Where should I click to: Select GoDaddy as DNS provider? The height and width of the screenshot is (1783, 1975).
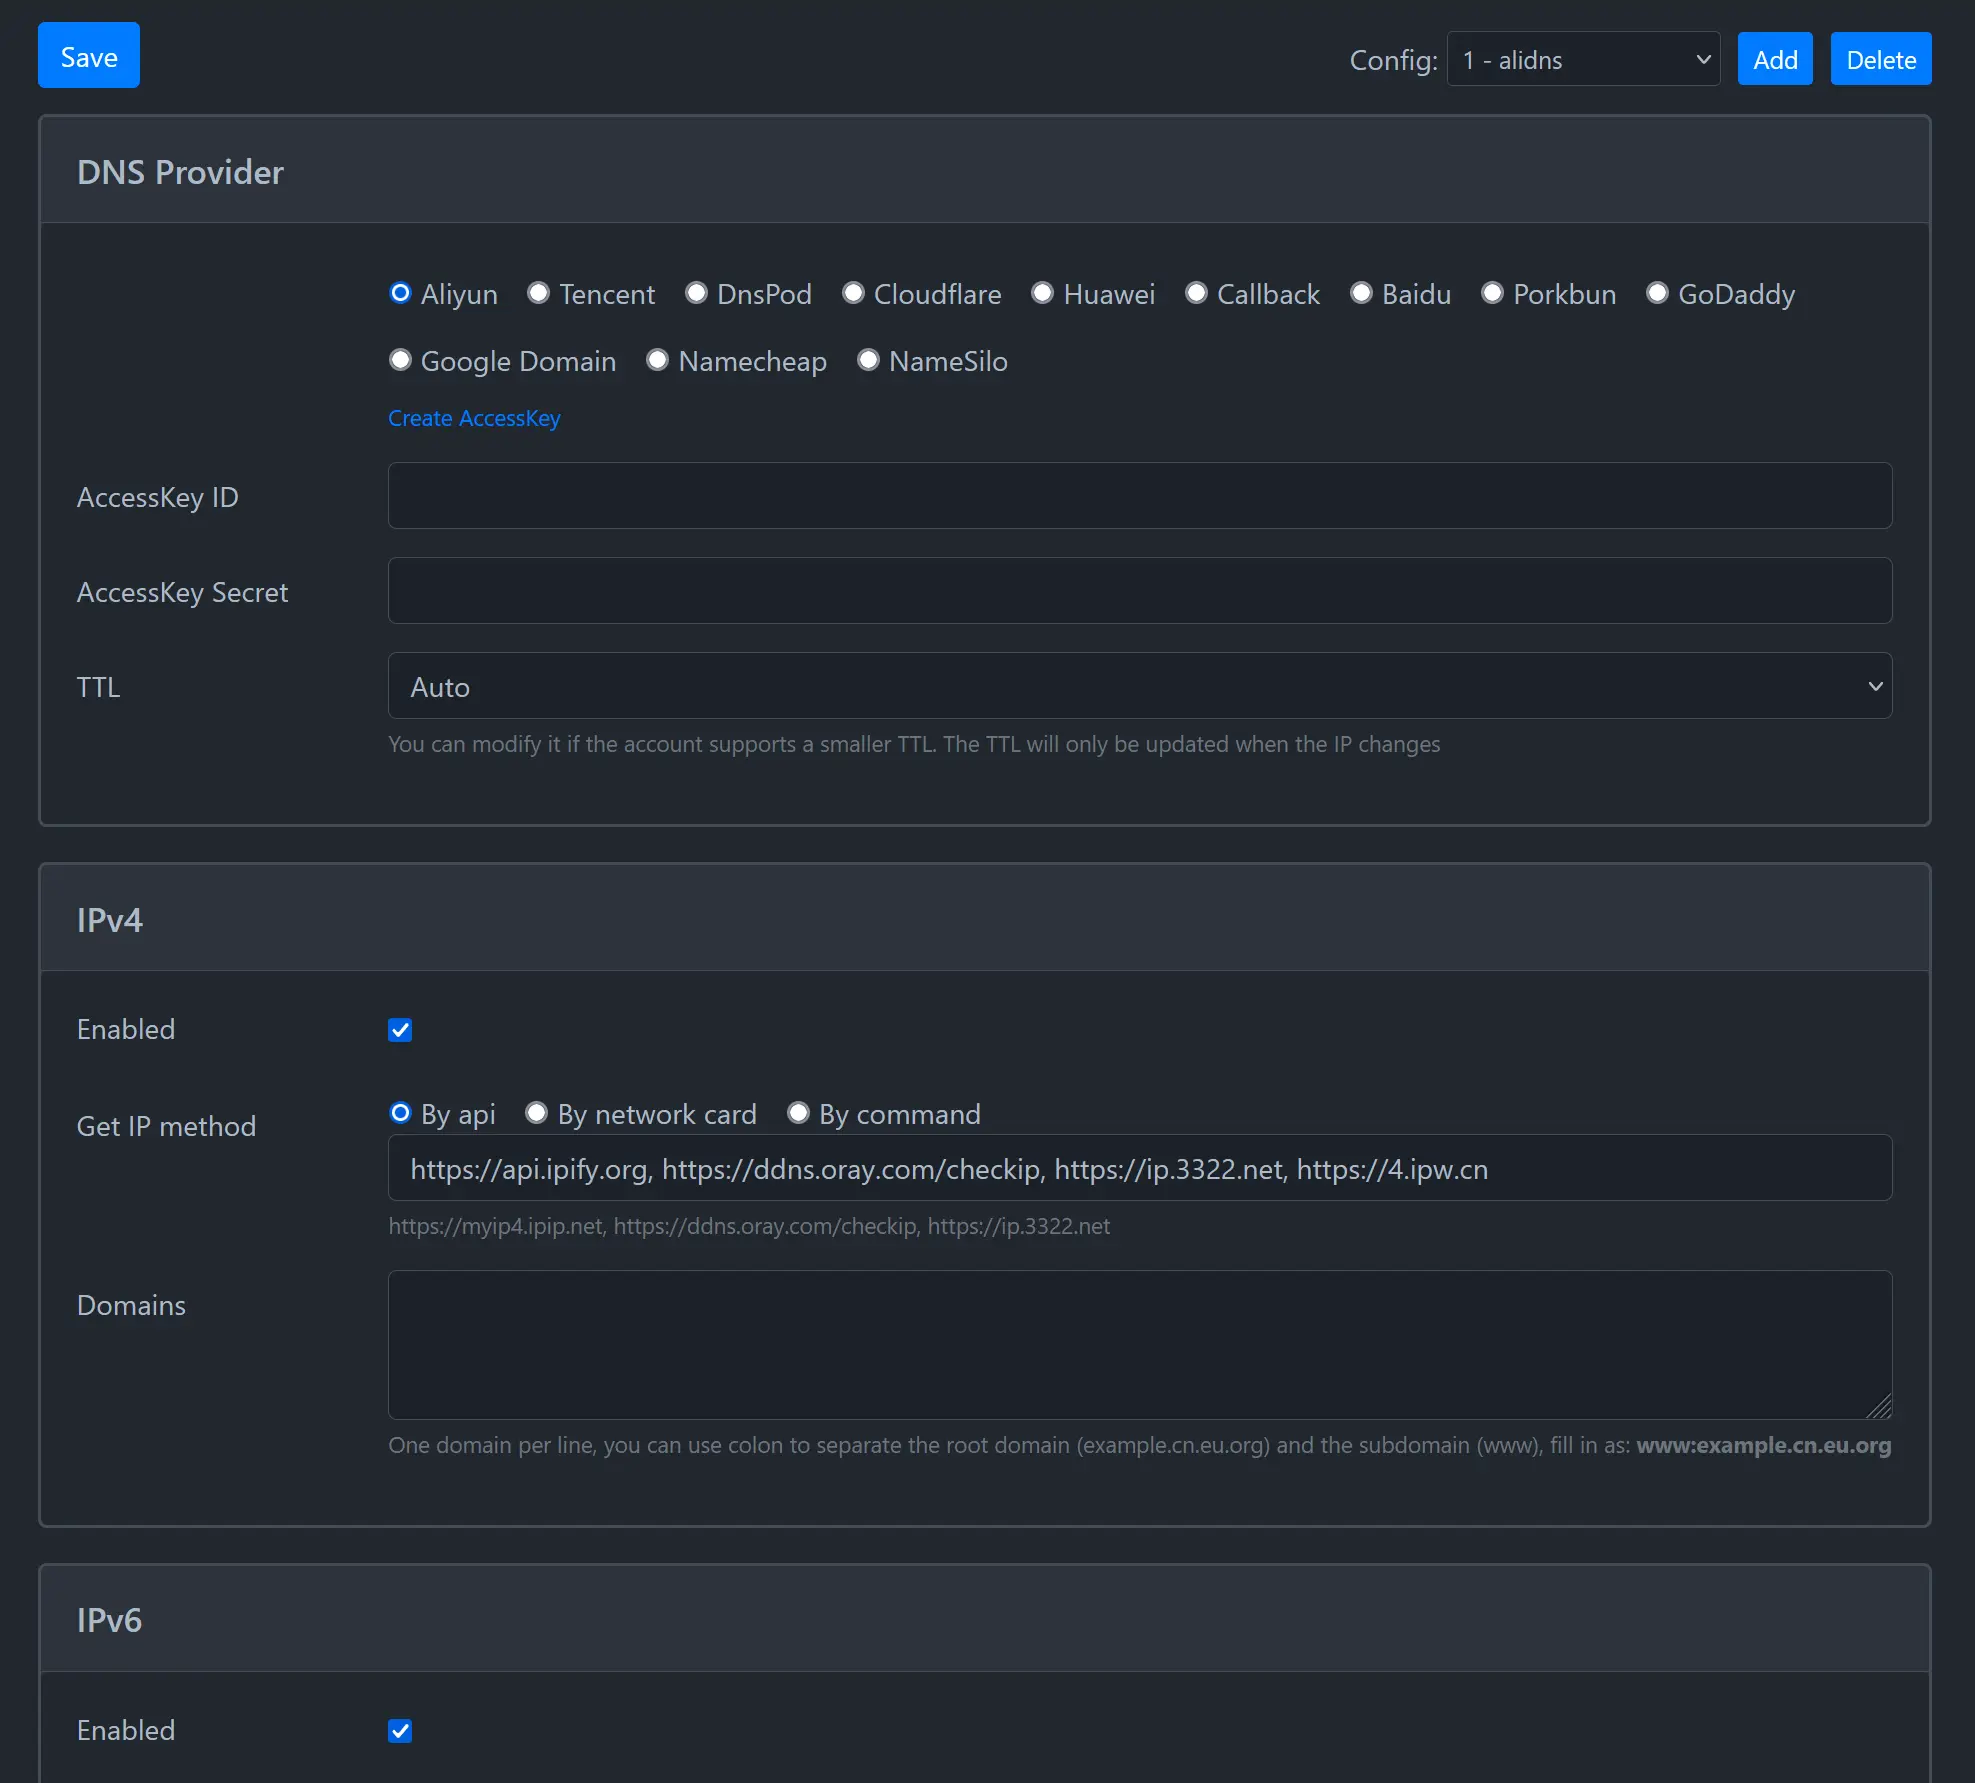[1657, 293]
